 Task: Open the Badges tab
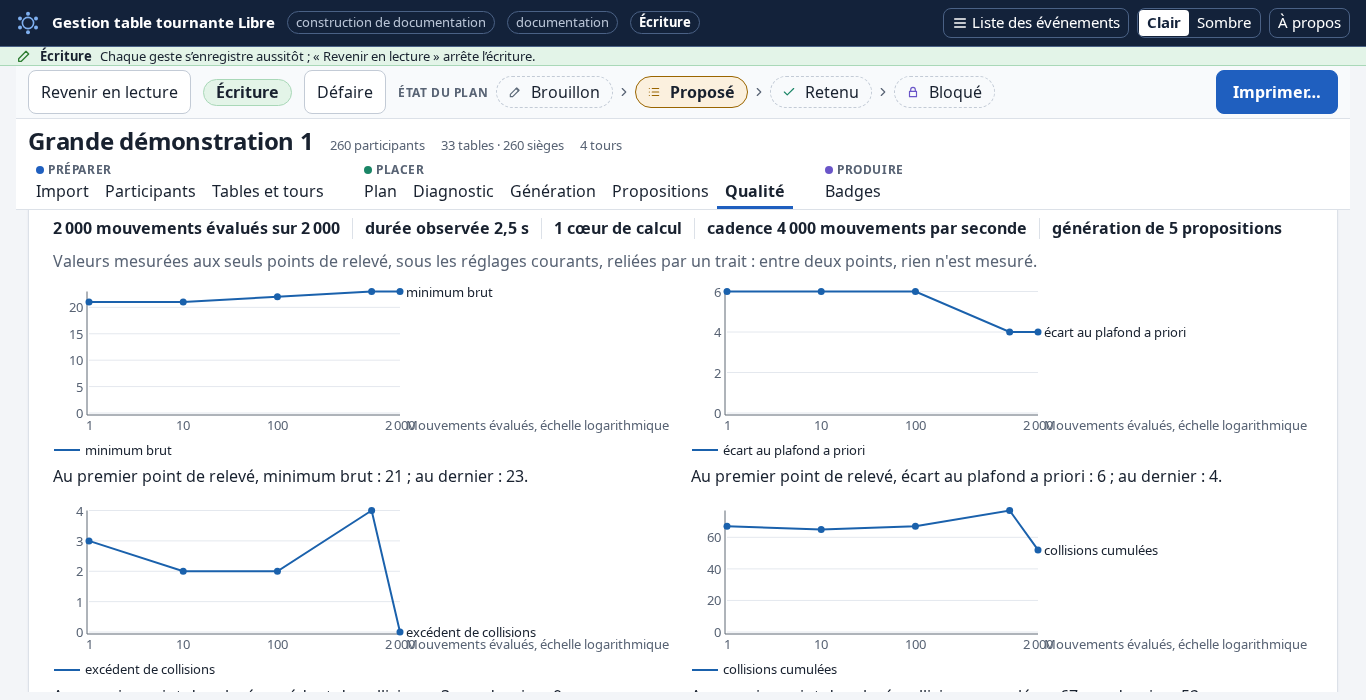pyautogui.click(x=853, y=191)
